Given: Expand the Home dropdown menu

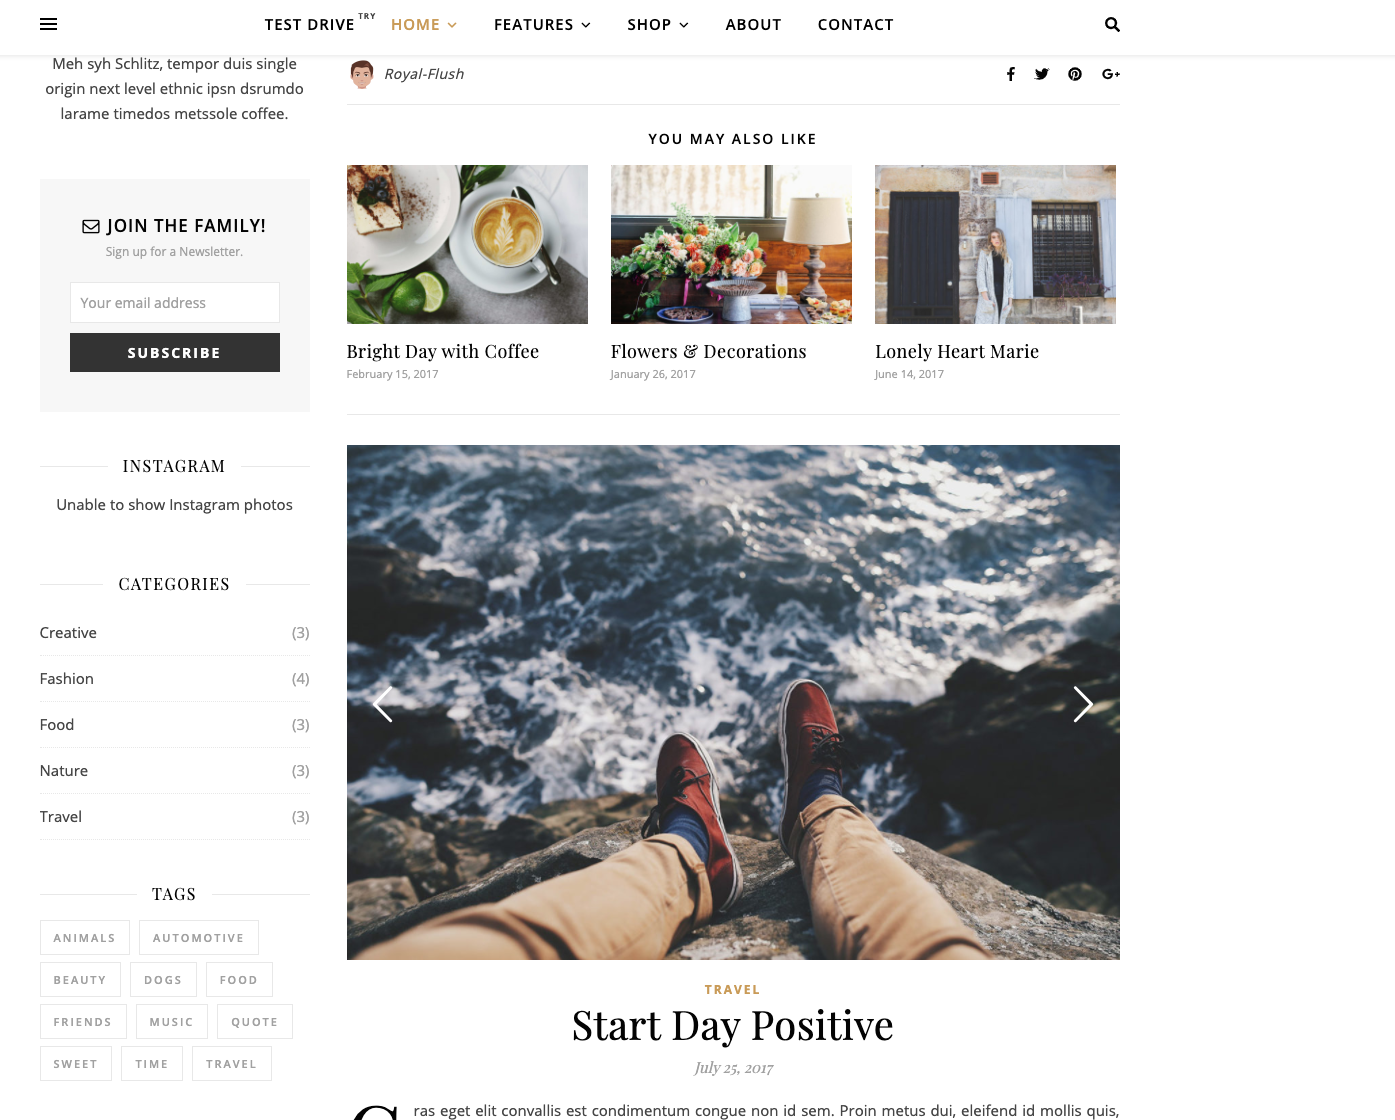Looking at the screenshot, I should pos(423,24).
